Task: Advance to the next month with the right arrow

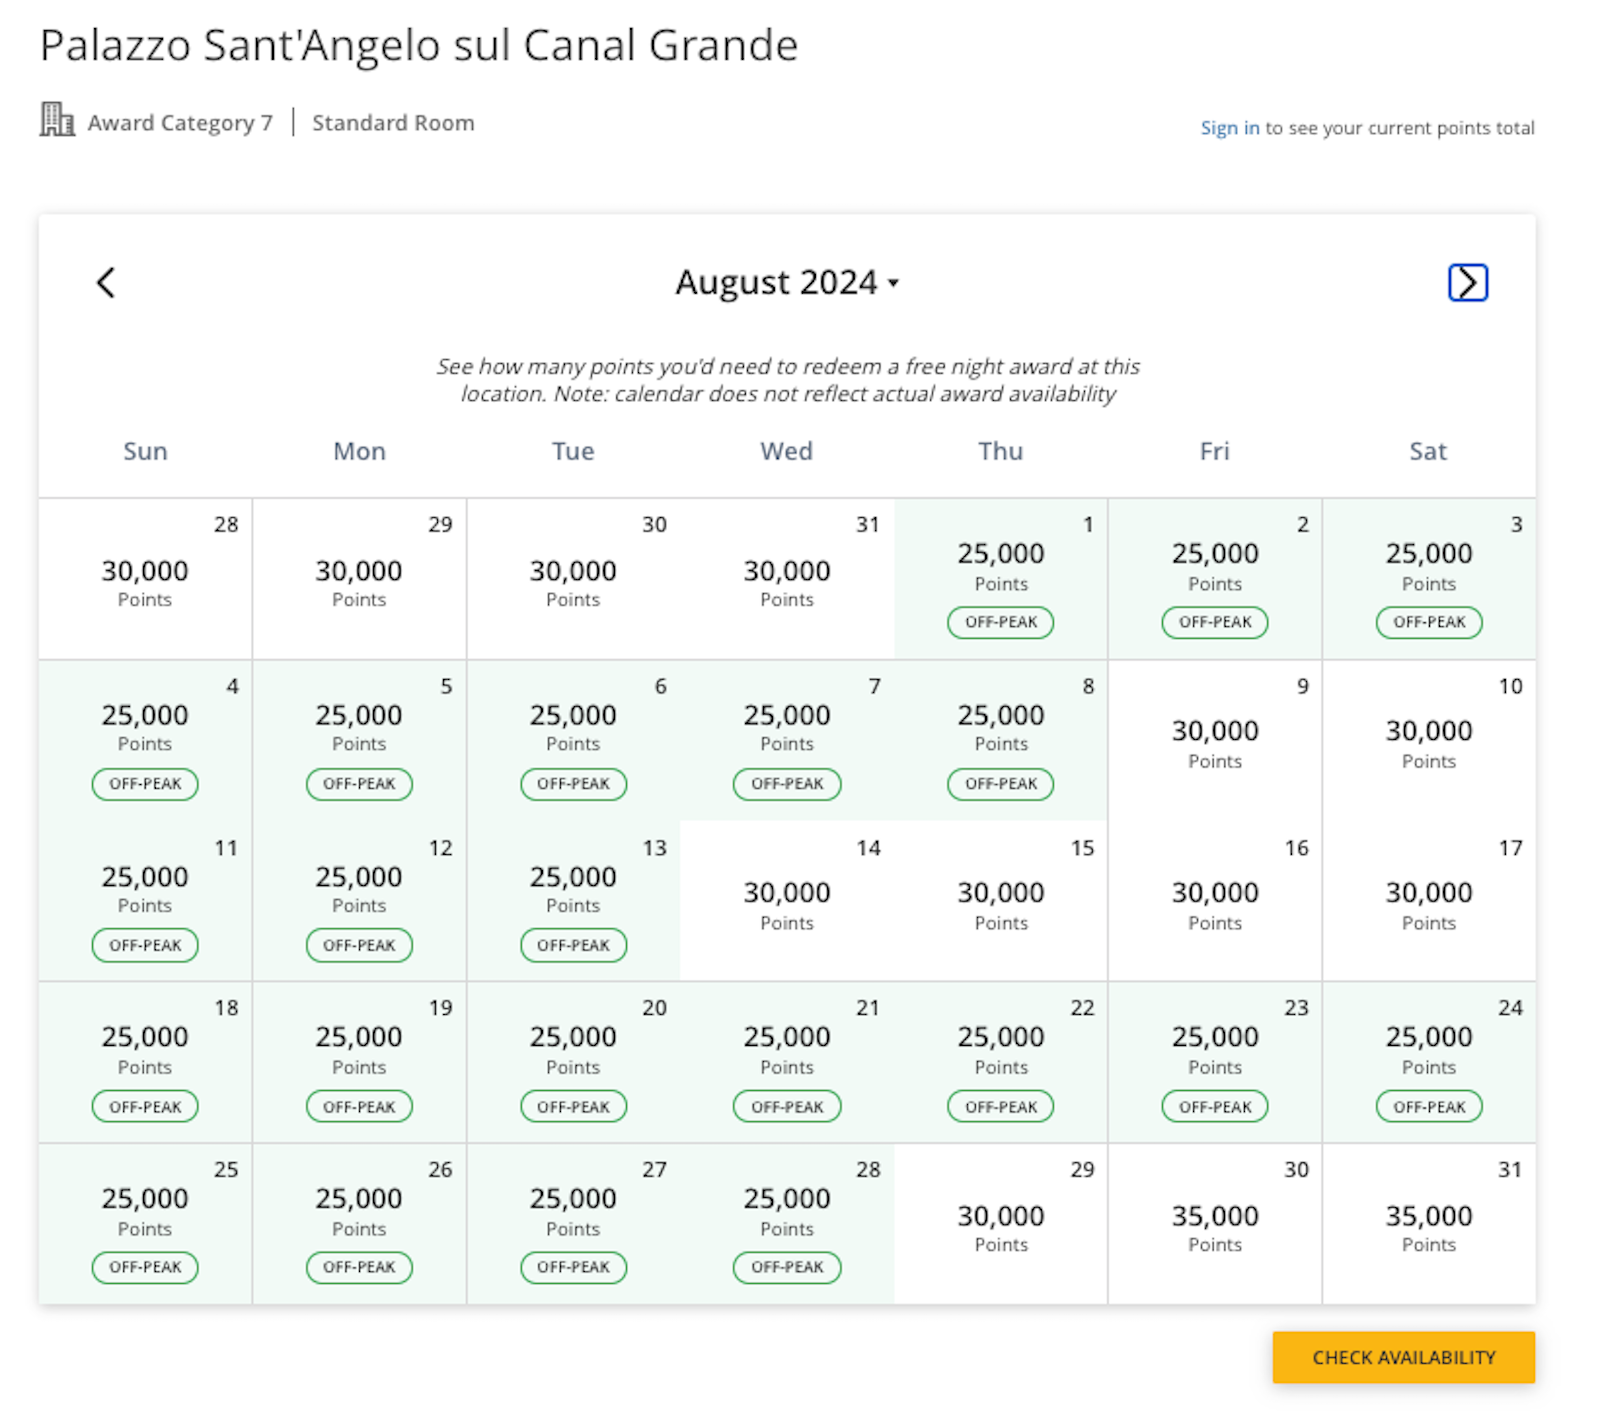Action: tap(1467, 282)
